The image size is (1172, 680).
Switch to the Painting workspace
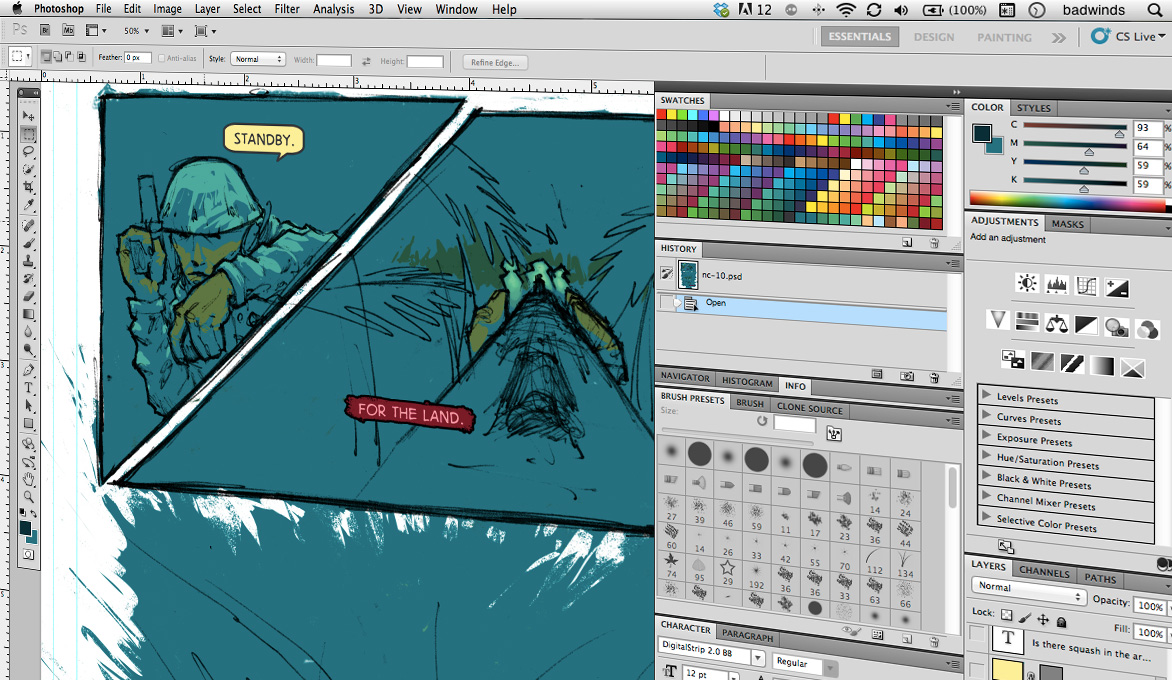(1004, 37)
